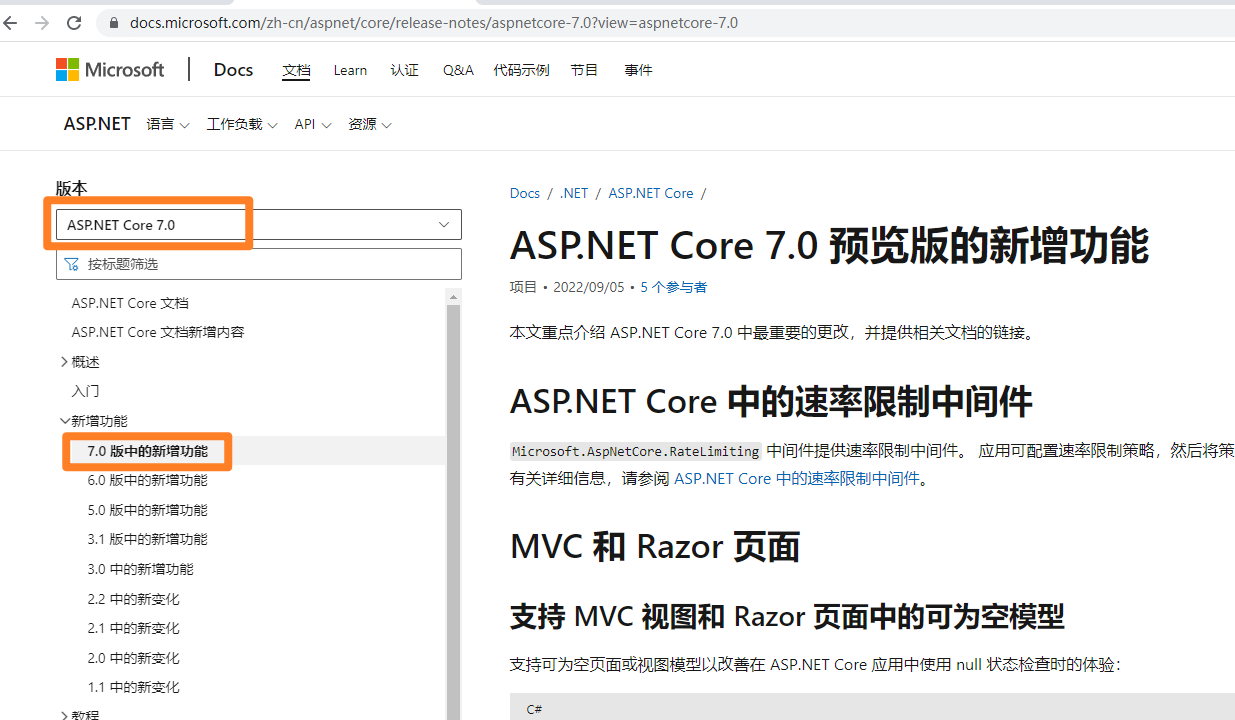Expand the 资源 dropdown menu
The width and height of the screenshot is (1235, 720).
pos(370,124)
